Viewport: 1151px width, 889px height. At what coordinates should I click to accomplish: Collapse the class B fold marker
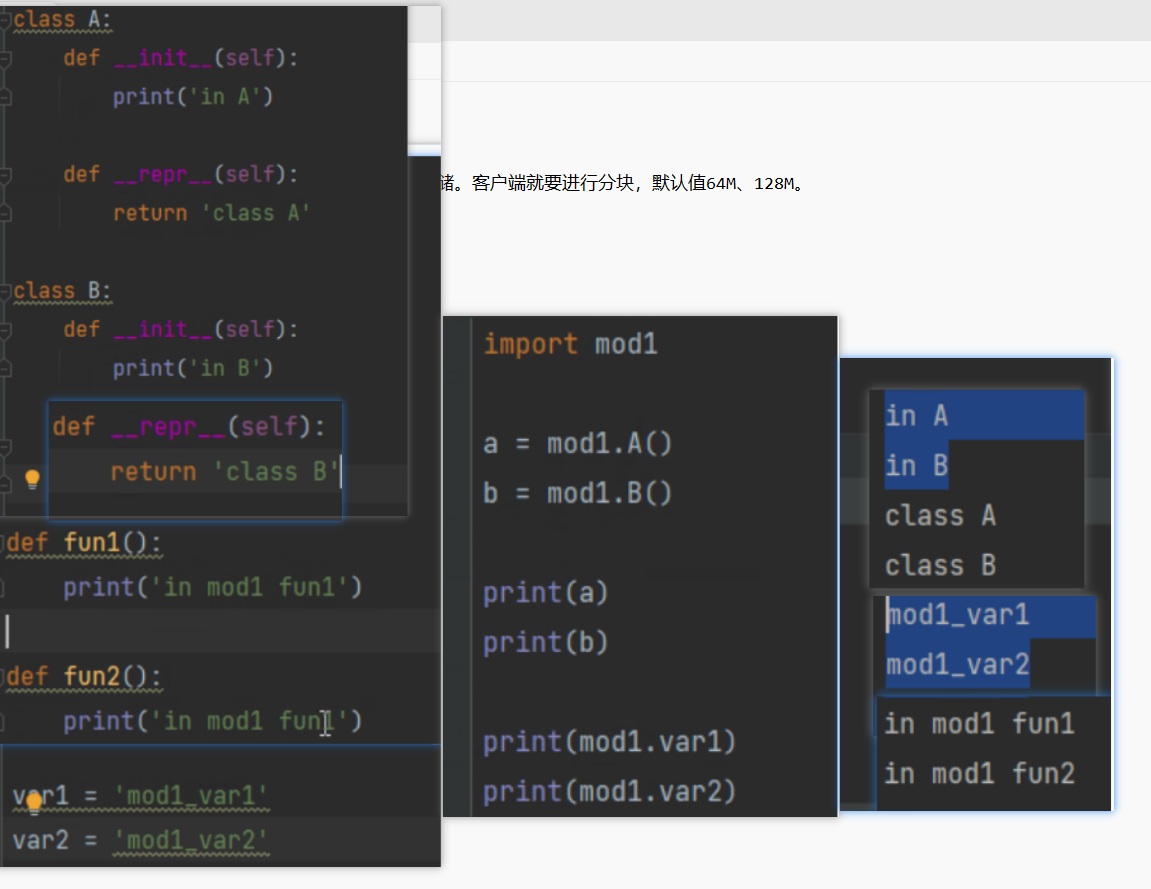(5, 292)
